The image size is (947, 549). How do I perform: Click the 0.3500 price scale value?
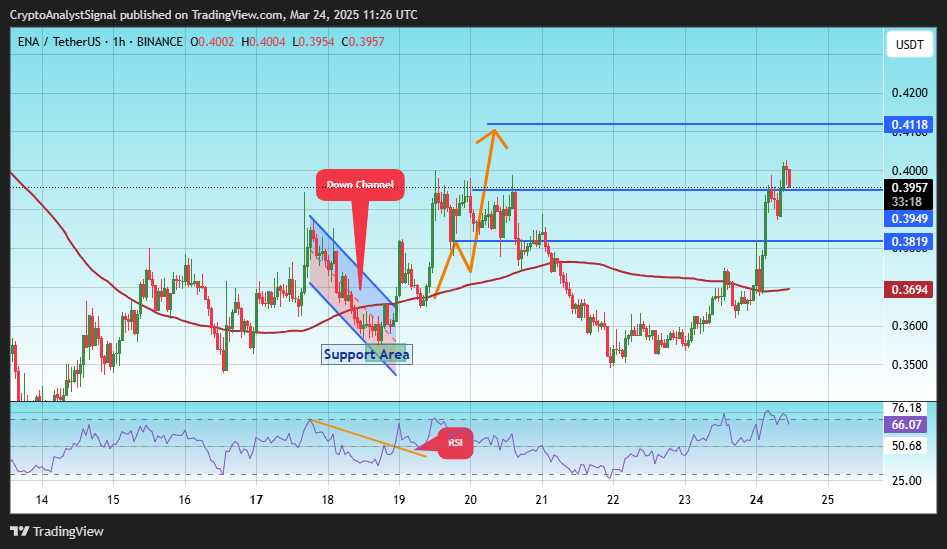[x=910, y=365]
